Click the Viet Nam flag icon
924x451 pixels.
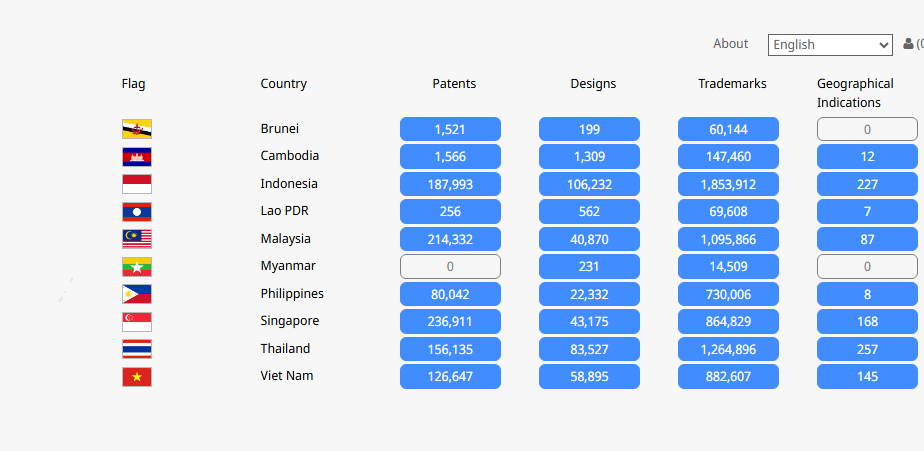coord(137,377)
